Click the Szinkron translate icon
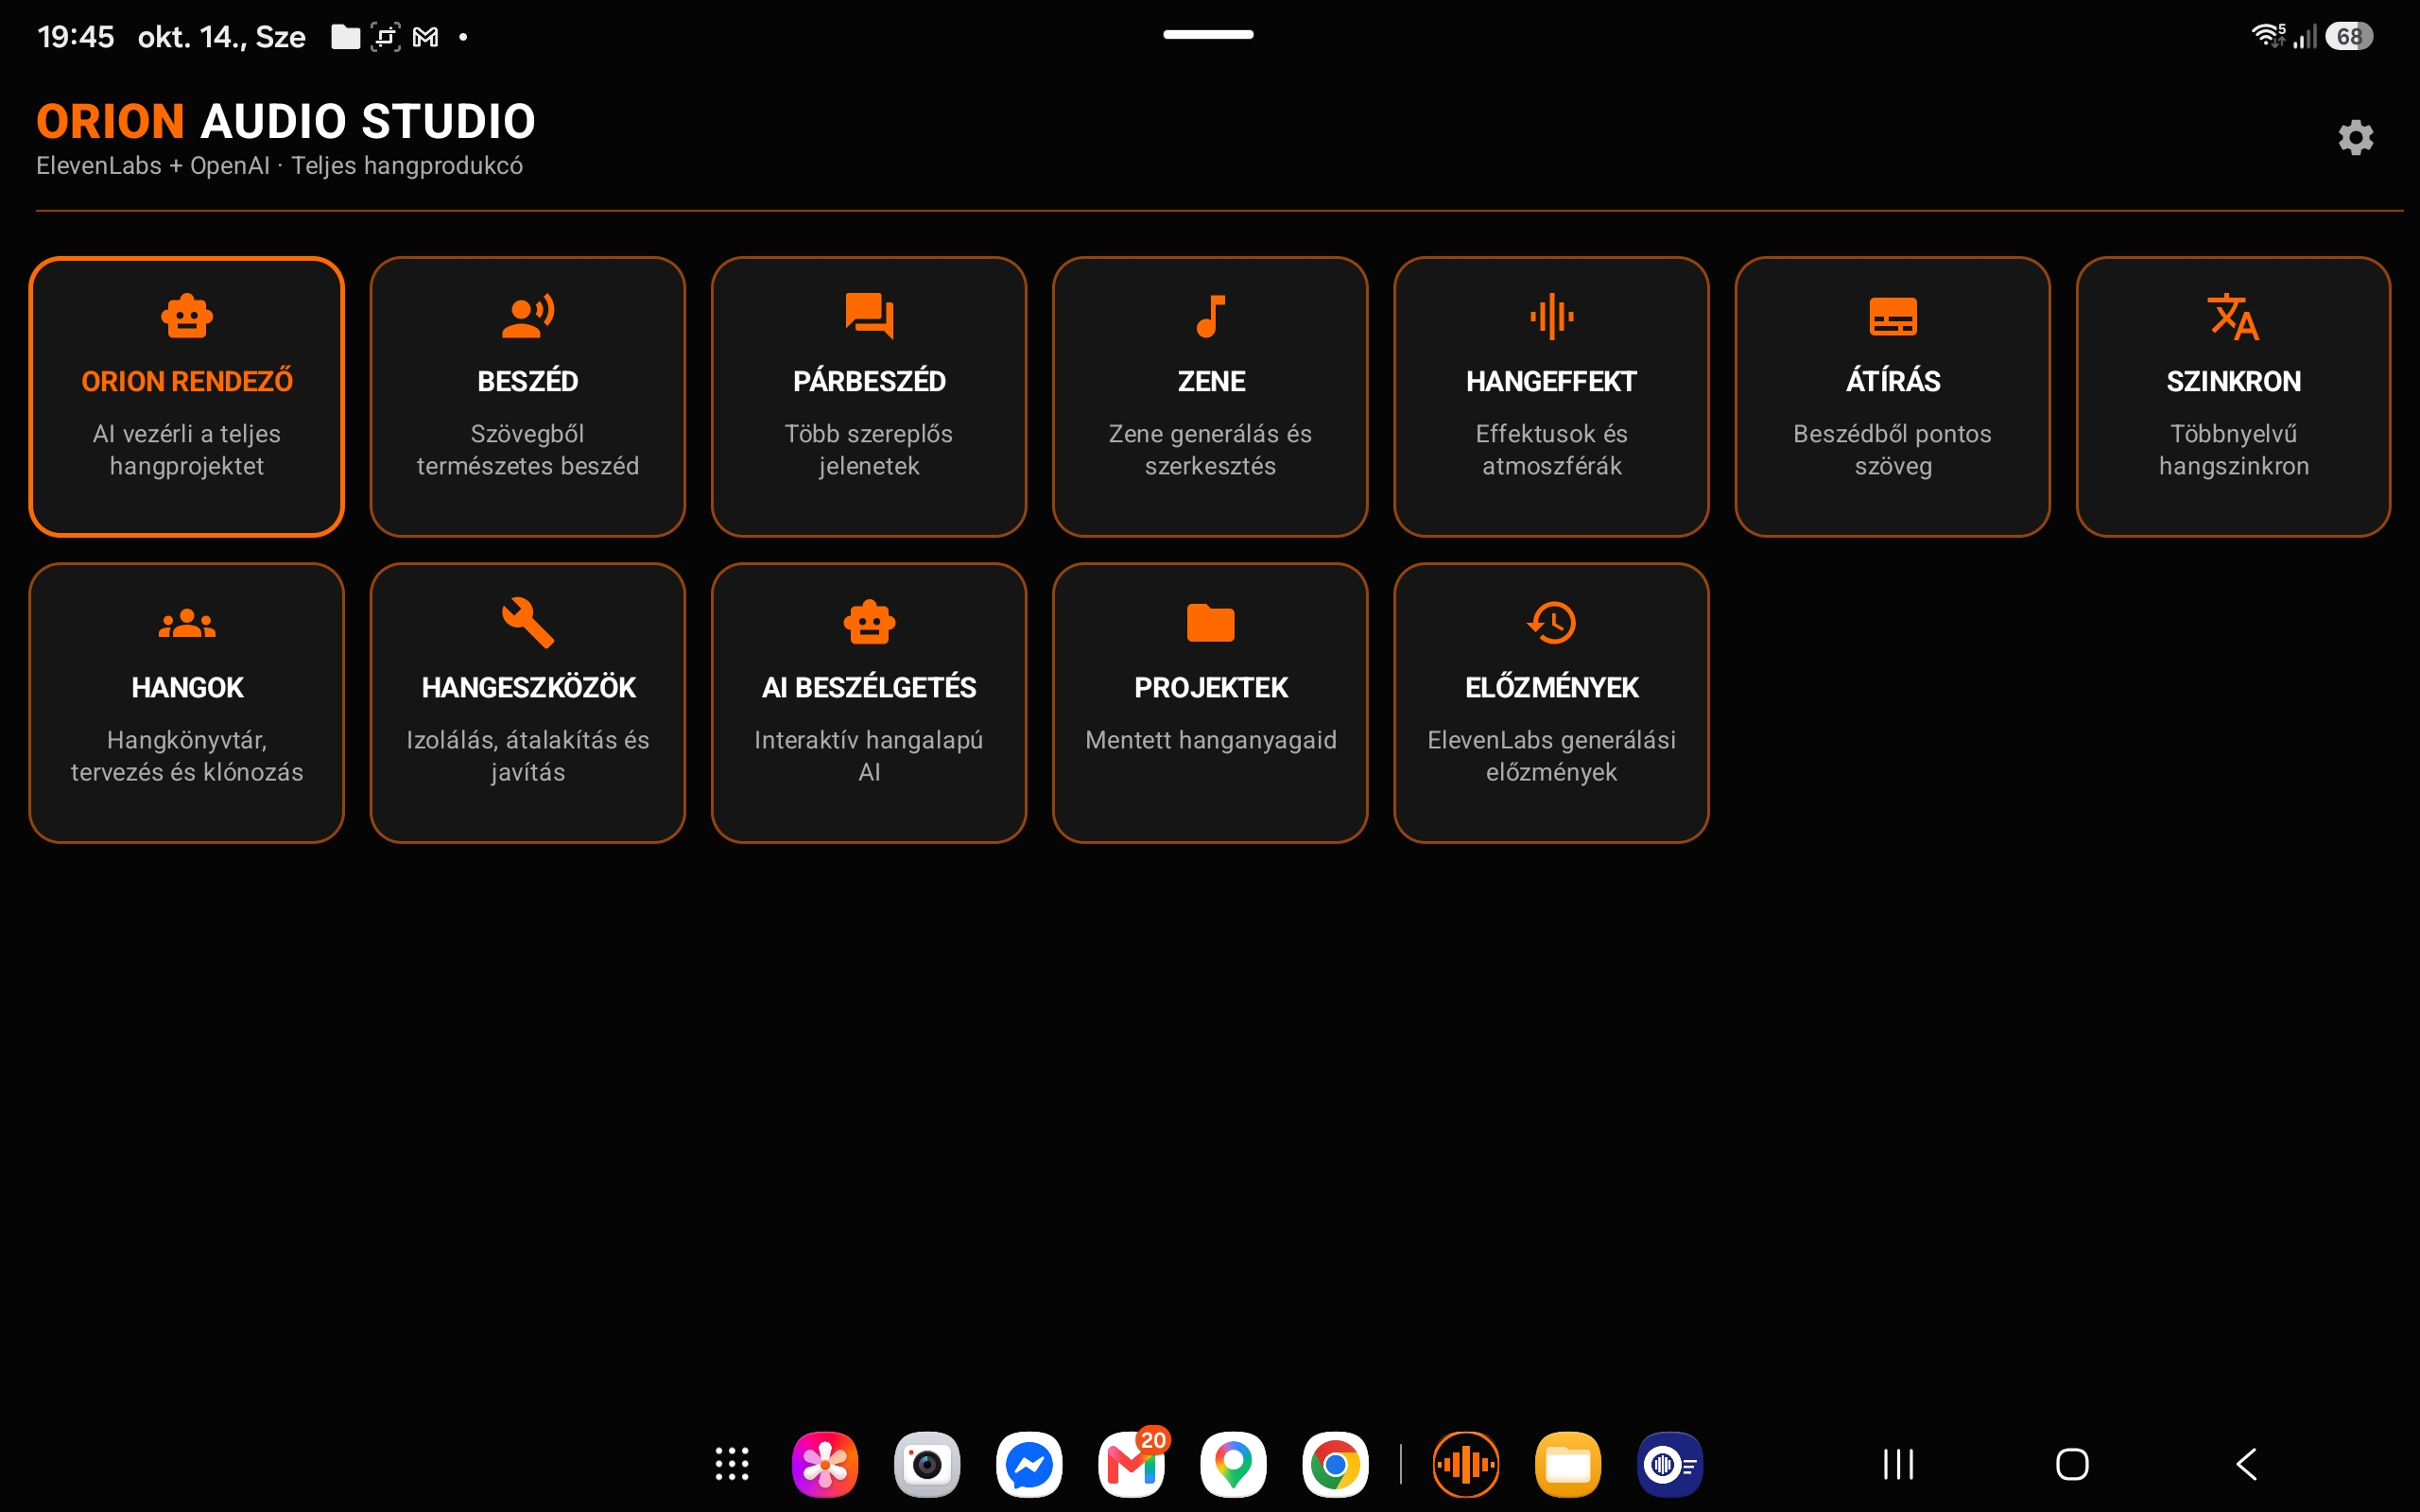This screenshot has height=1512, width=2420. pos(2233,316)
